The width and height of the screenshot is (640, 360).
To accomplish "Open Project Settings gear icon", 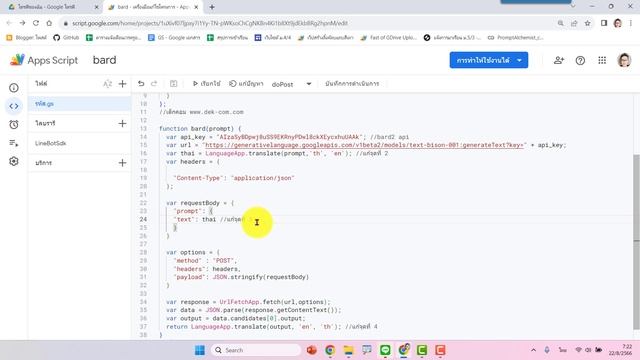I will pos(14,161).
